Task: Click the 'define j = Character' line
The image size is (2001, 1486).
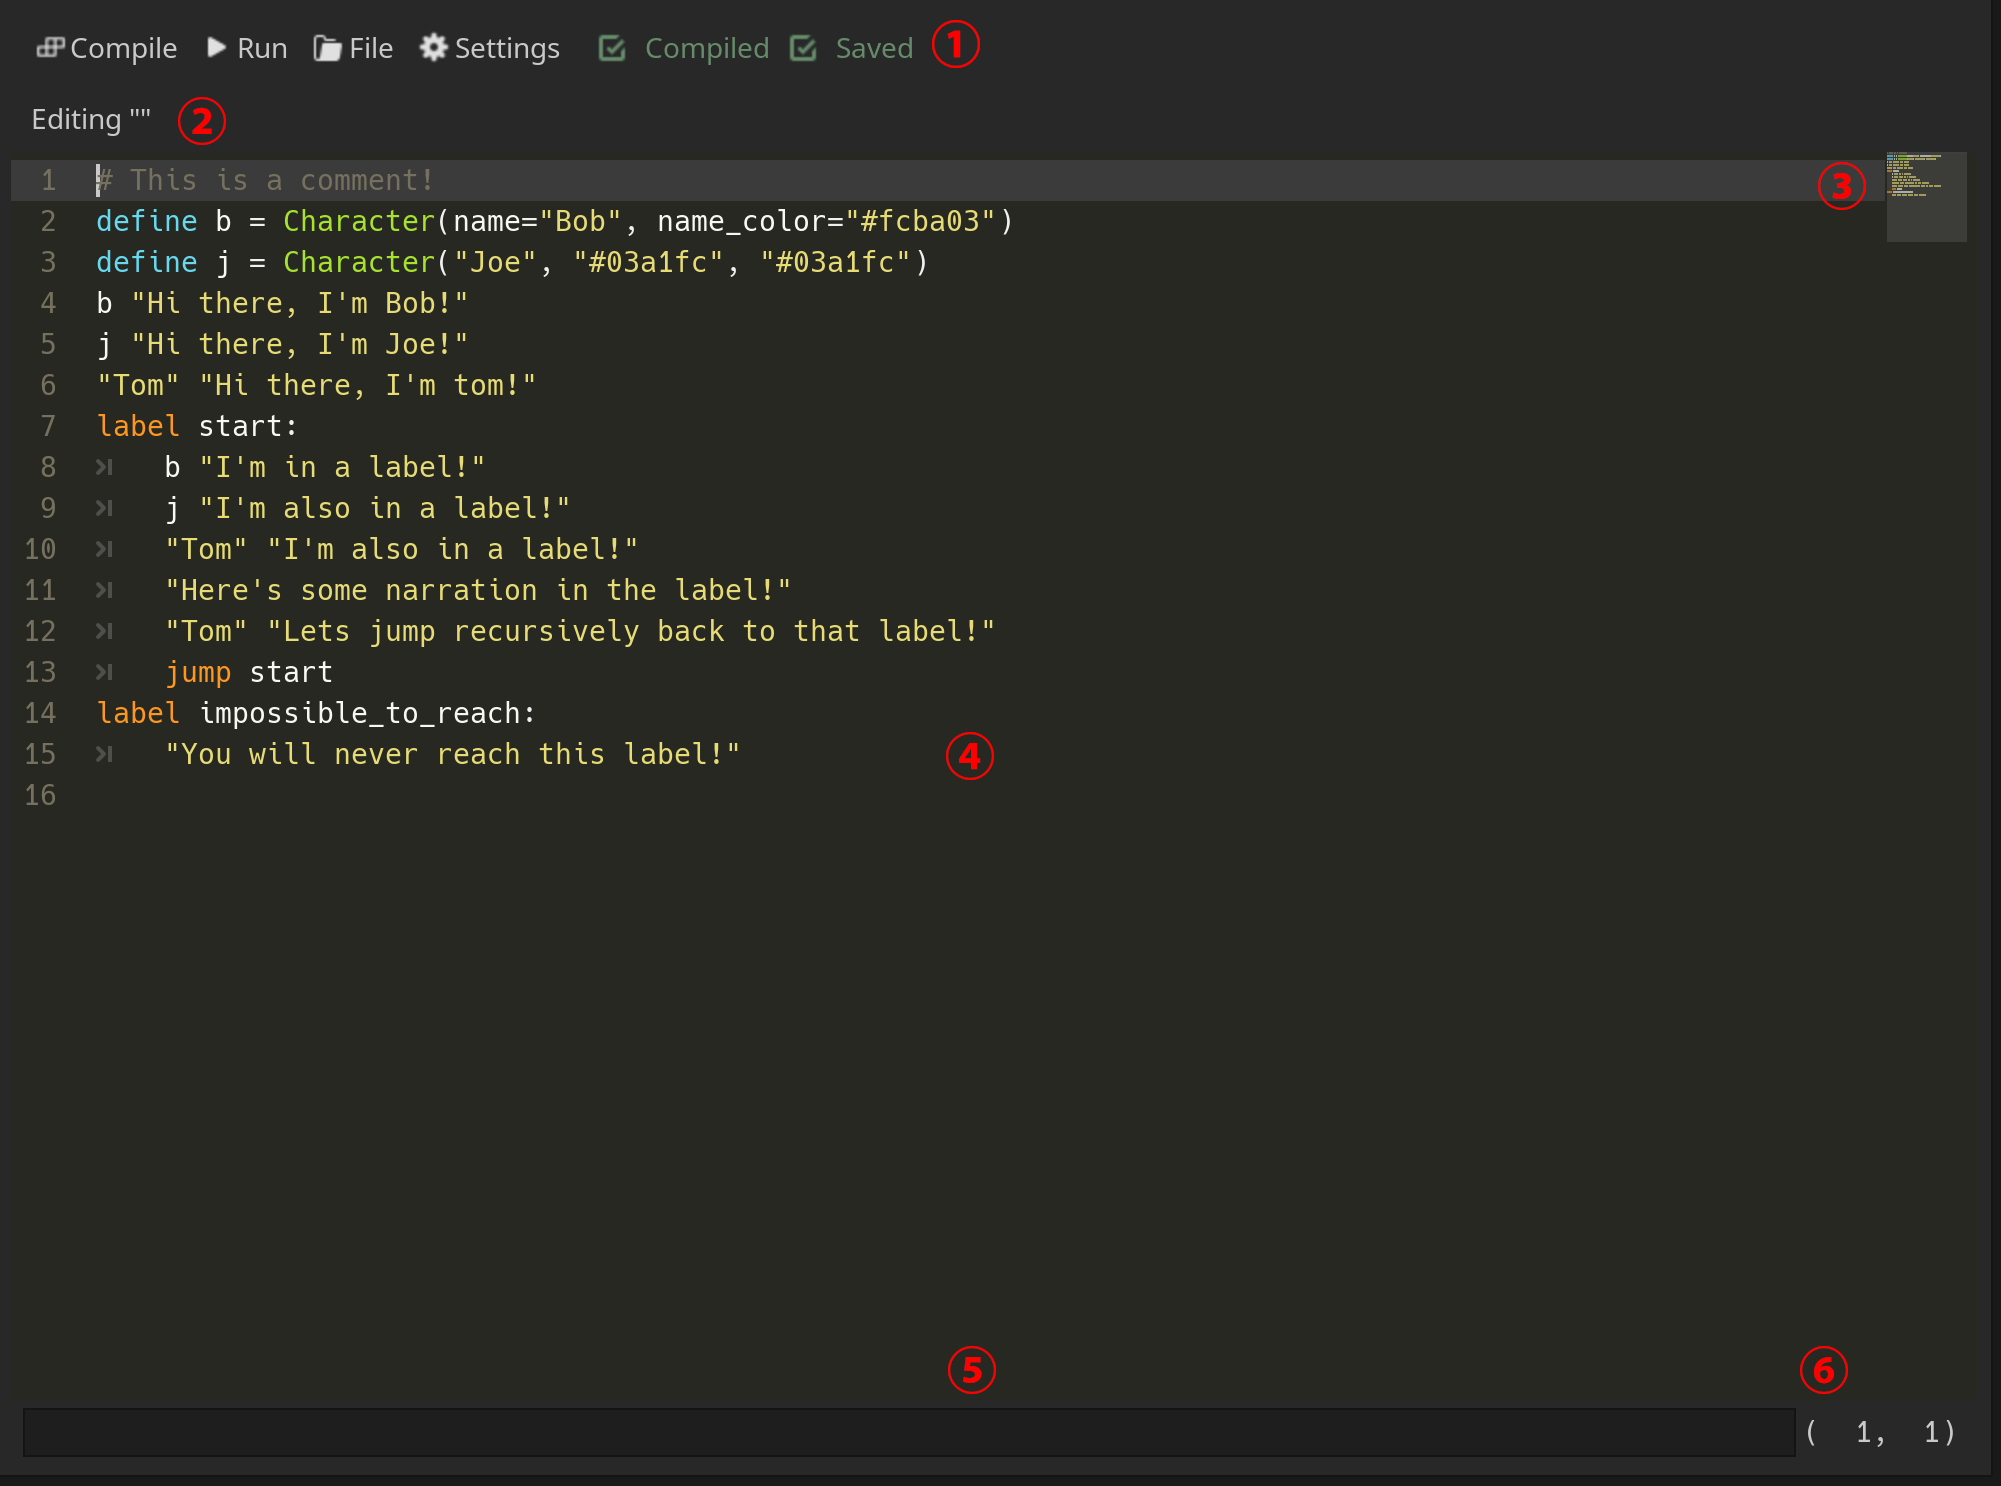Action: point(512,262)
